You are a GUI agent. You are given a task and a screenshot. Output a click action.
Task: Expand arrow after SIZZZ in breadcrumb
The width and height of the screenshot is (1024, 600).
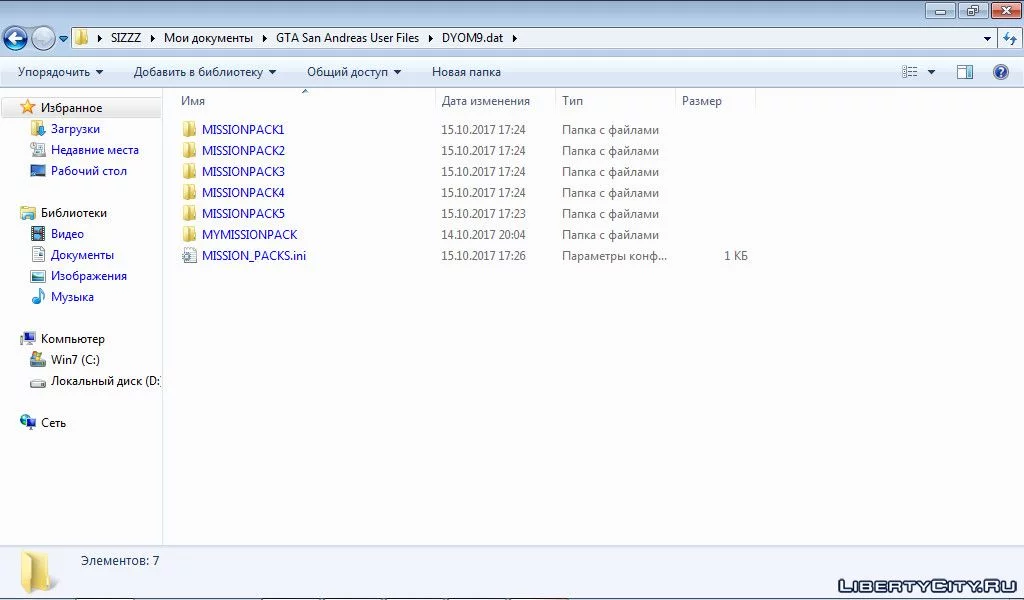pos(152,39)
